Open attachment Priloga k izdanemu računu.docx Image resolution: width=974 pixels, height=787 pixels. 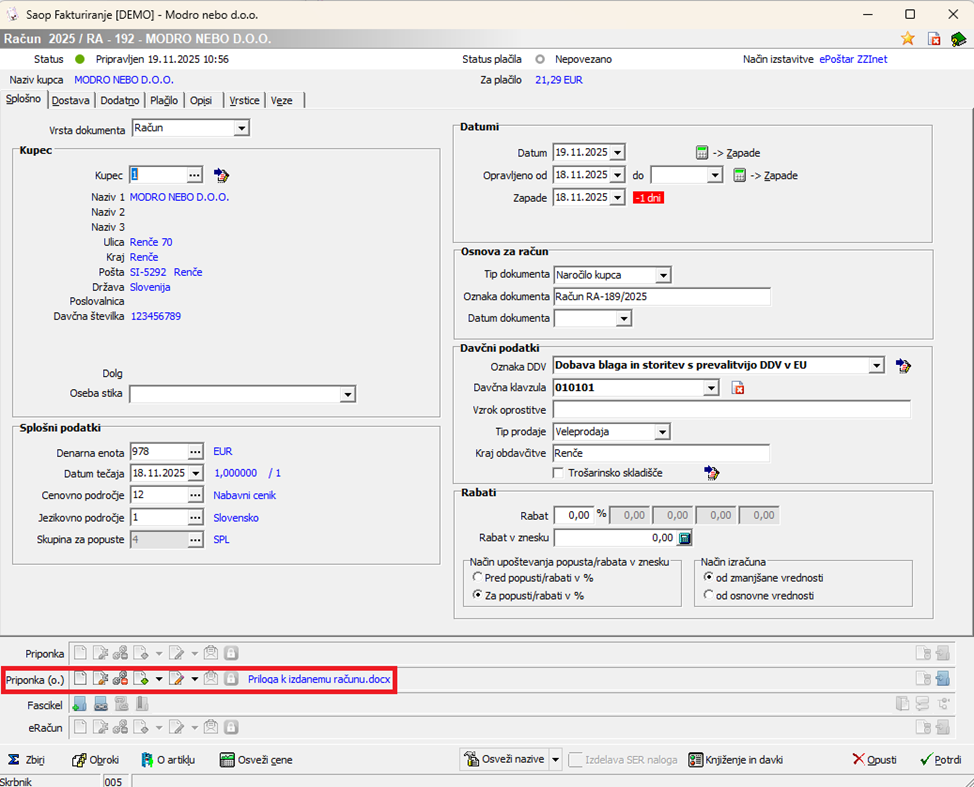[x=319, y=679]
